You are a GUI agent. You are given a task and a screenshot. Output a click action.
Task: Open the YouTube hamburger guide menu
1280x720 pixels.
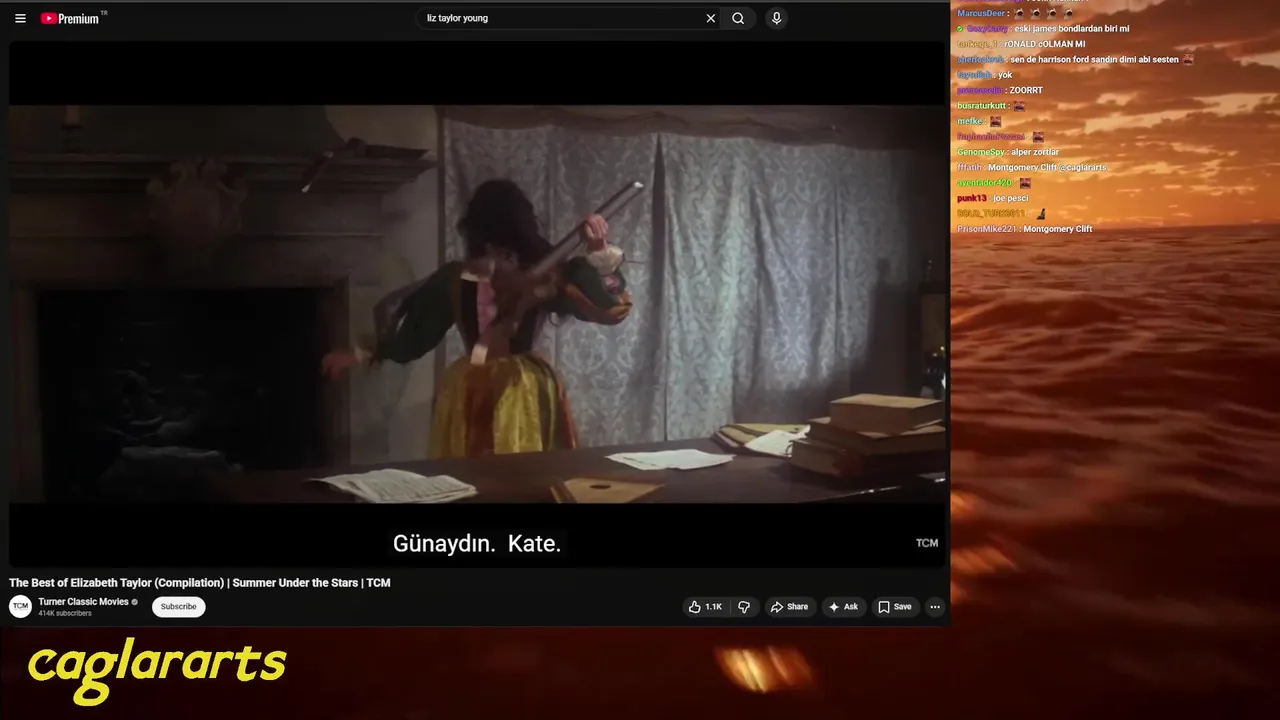(20, 18)
